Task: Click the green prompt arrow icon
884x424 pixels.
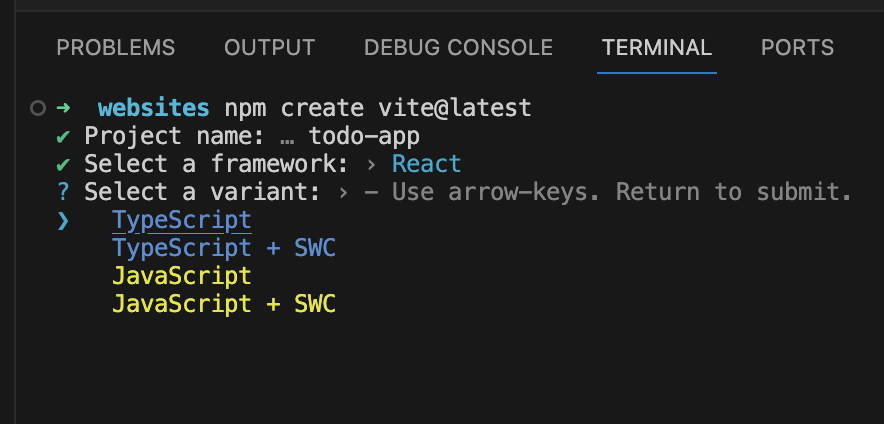Action: (x=63, y=107)
